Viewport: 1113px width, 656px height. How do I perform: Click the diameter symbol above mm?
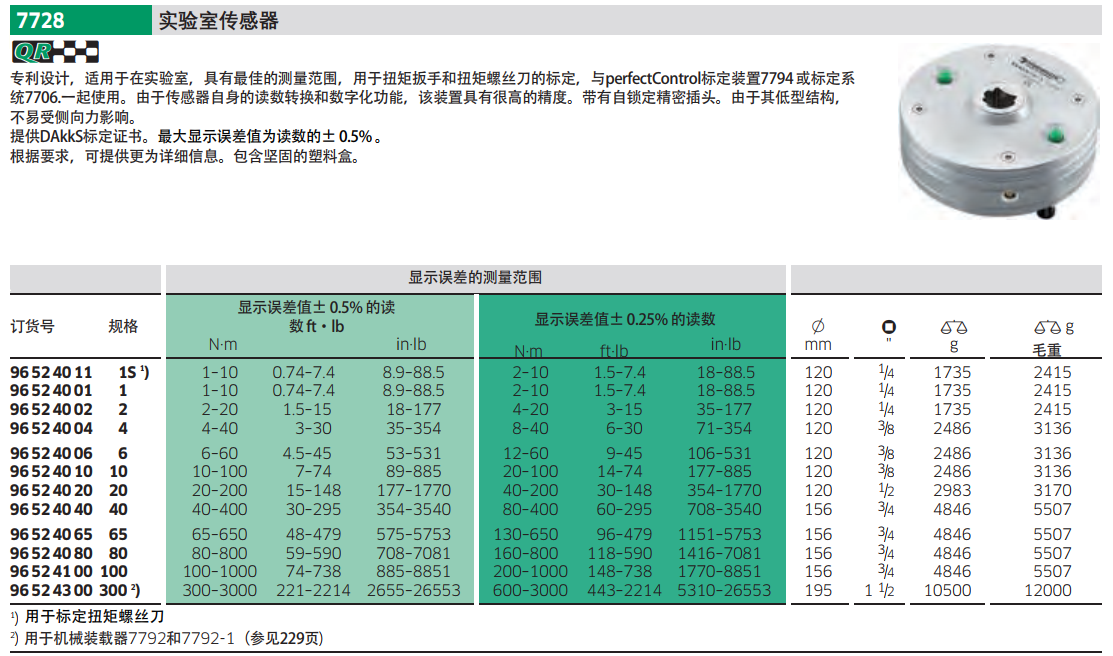click(817, 327)
